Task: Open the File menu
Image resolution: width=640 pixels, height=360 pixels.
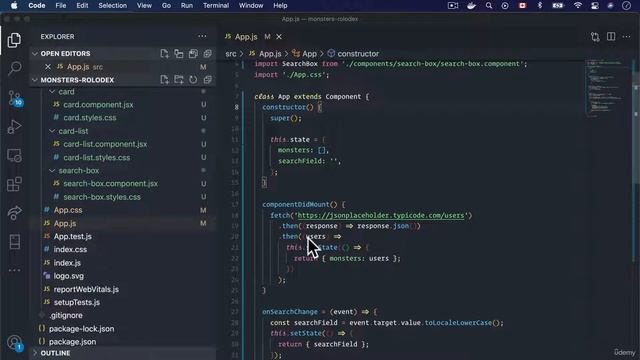Action: coord(60,6)
